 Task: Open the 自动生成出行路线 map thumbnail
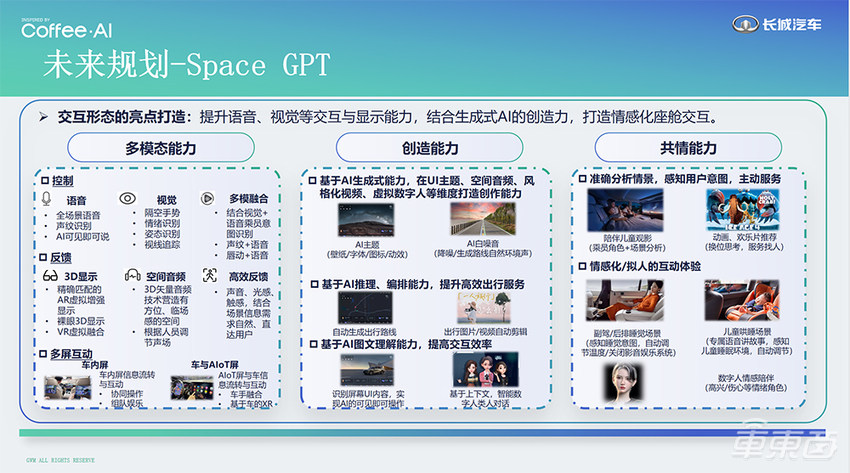(x=365, y=308)
